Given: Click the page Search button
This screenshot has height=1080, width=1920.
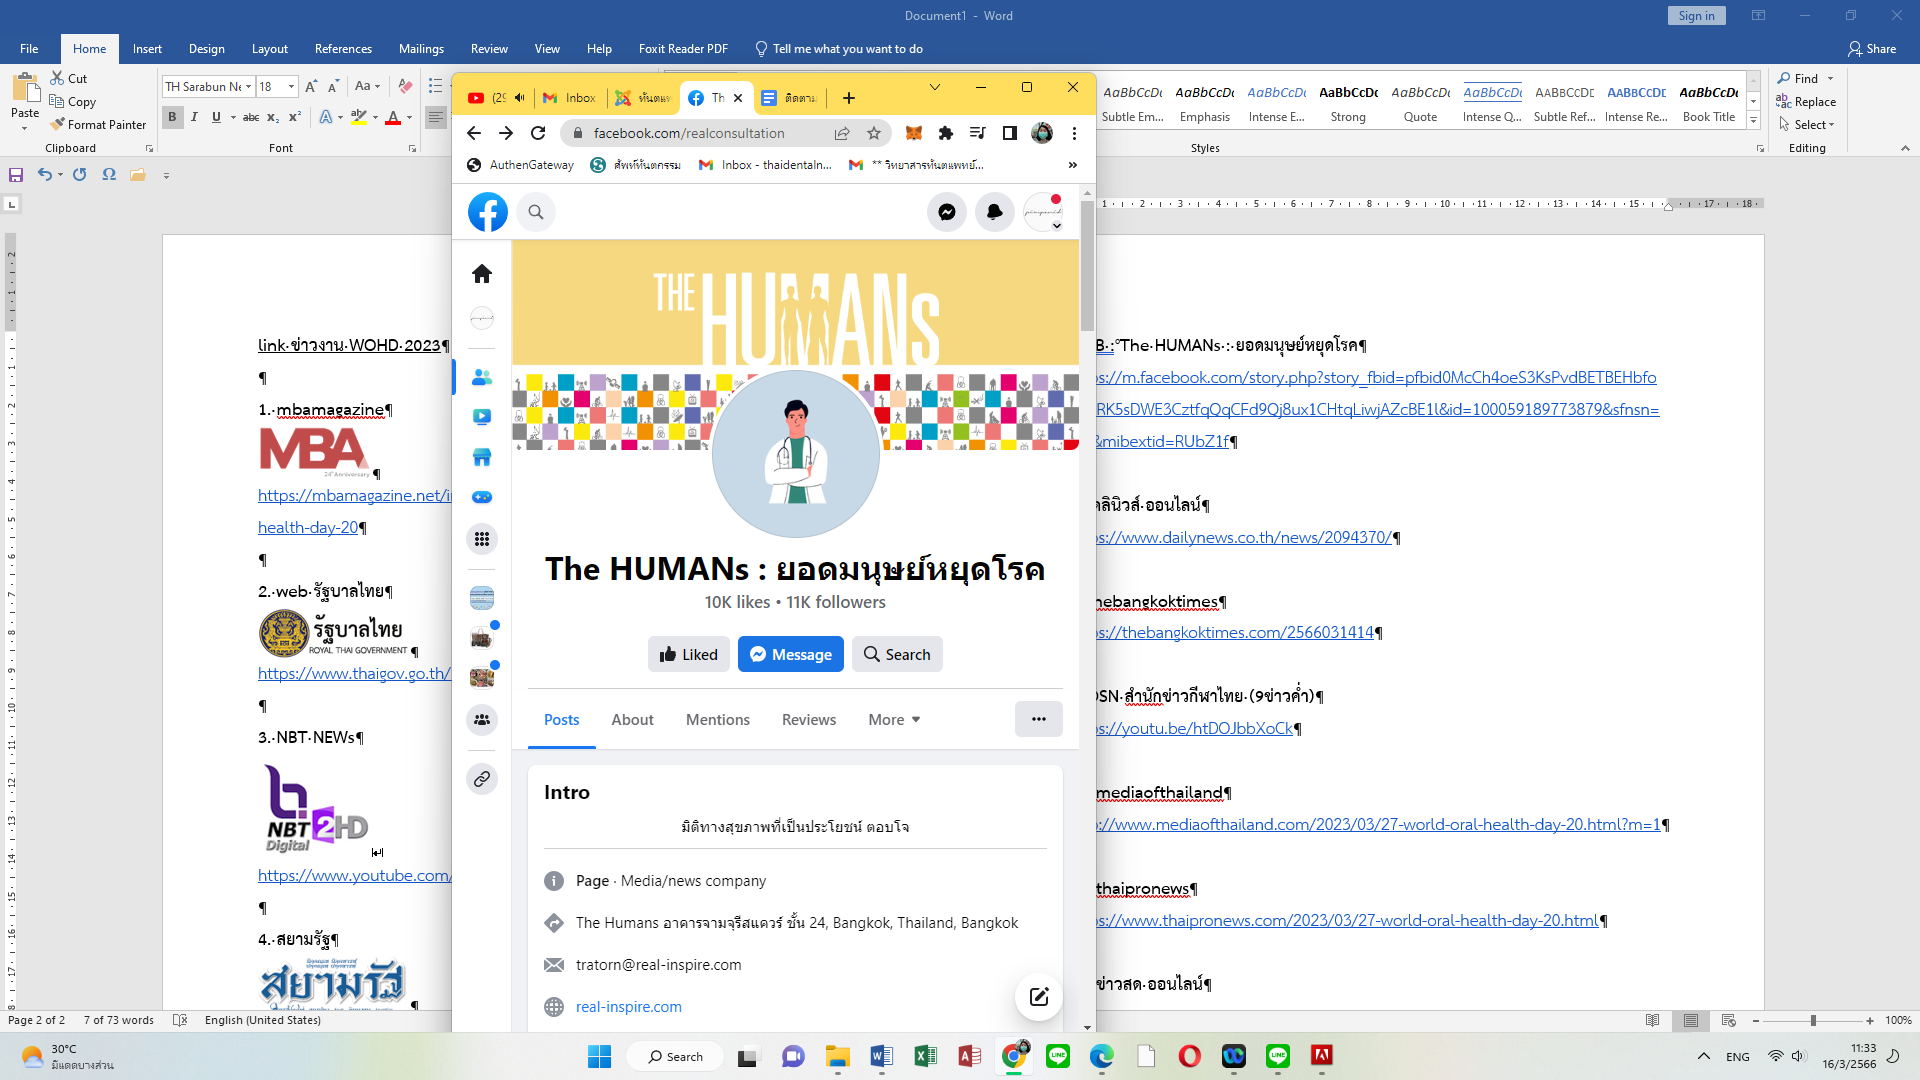Looking at the screenshot, I should [x=897, y=654].
